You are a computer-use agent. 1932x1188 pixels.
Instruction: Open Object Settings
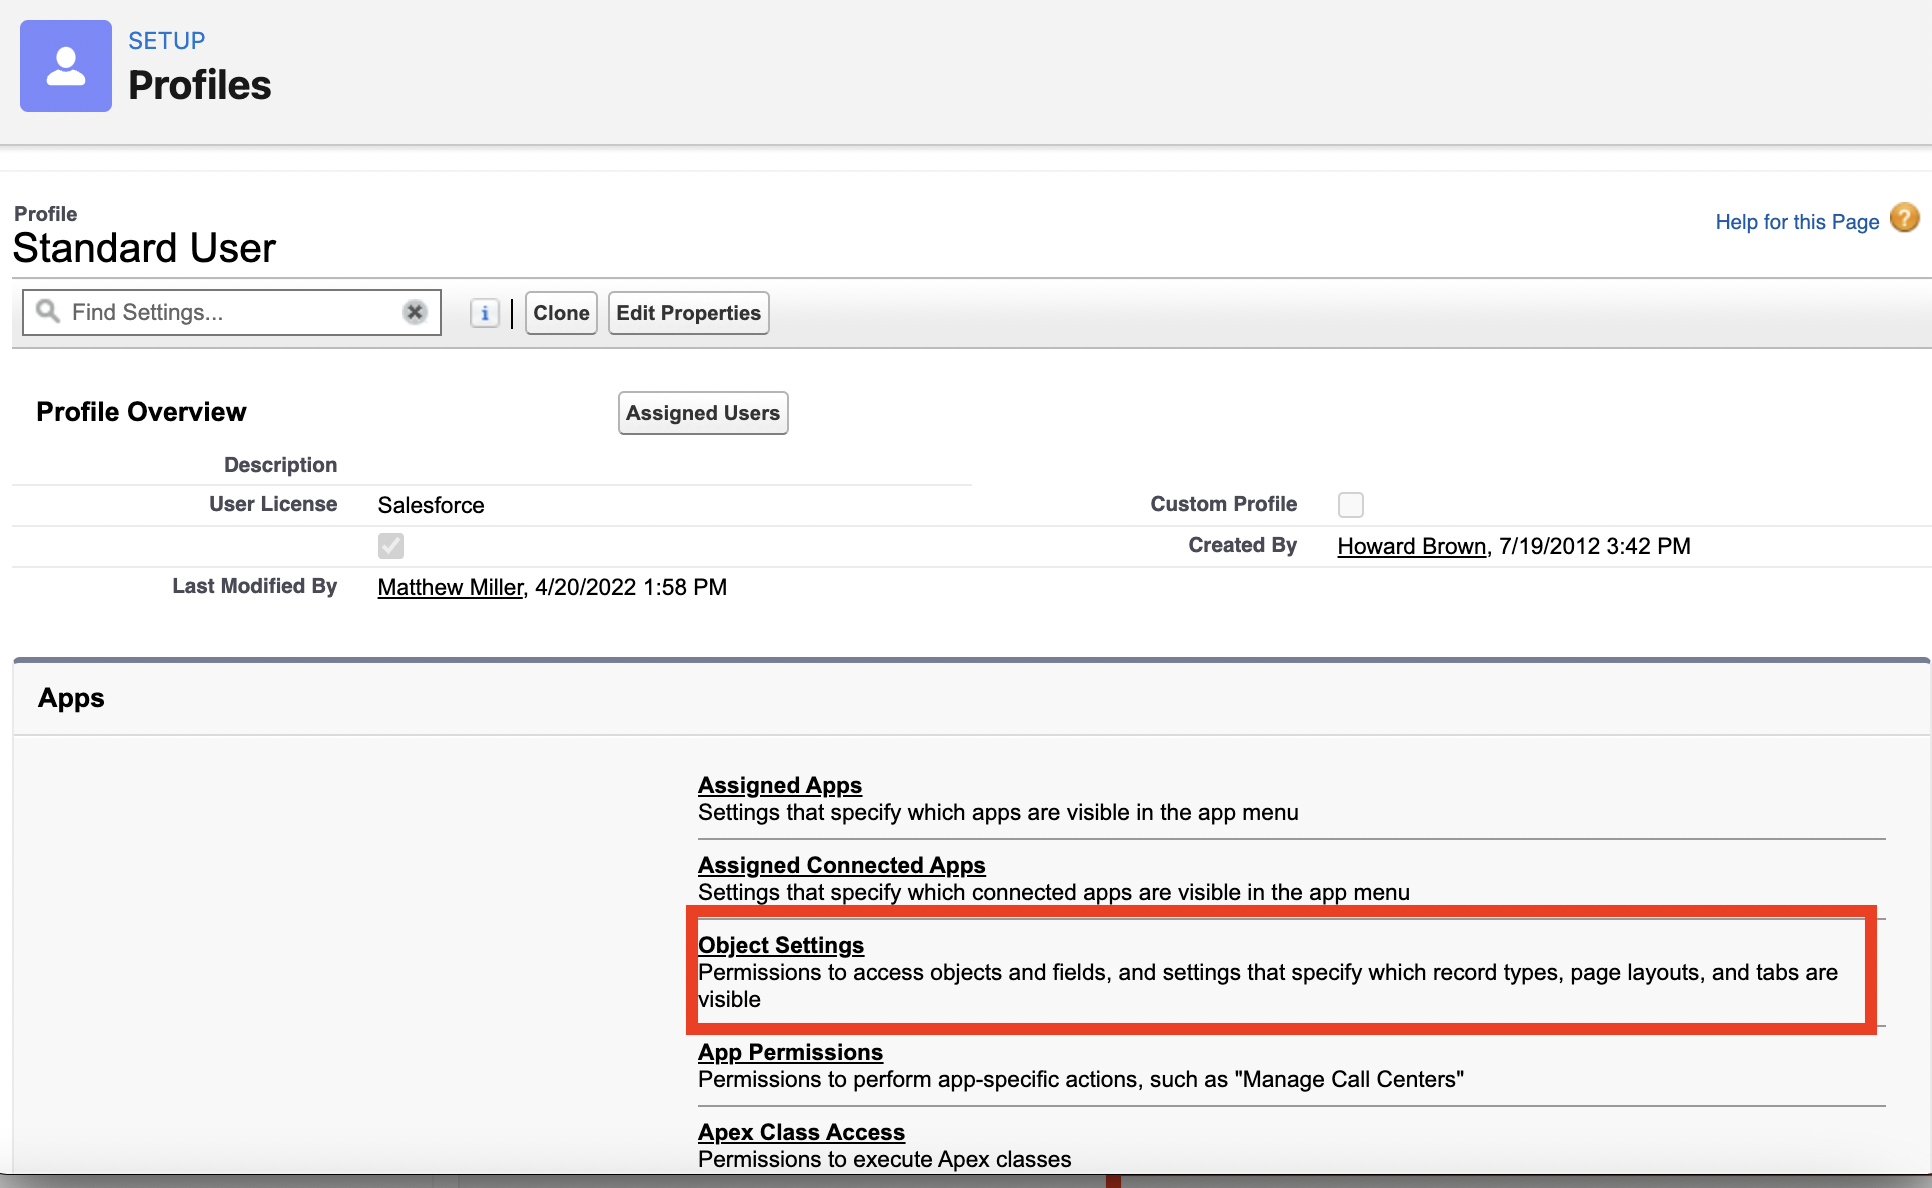click(x=781, y=945)
